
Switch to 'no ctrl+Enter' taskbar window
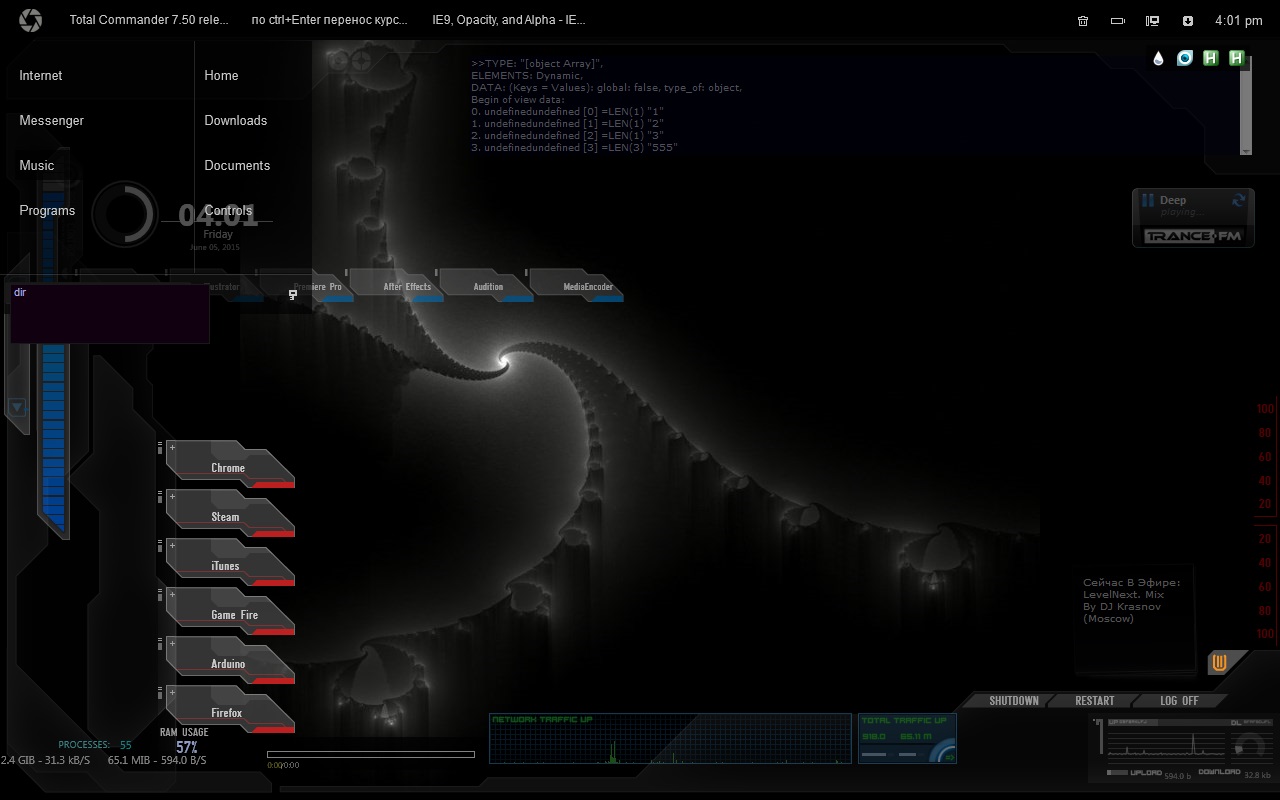tap(330, 20)
